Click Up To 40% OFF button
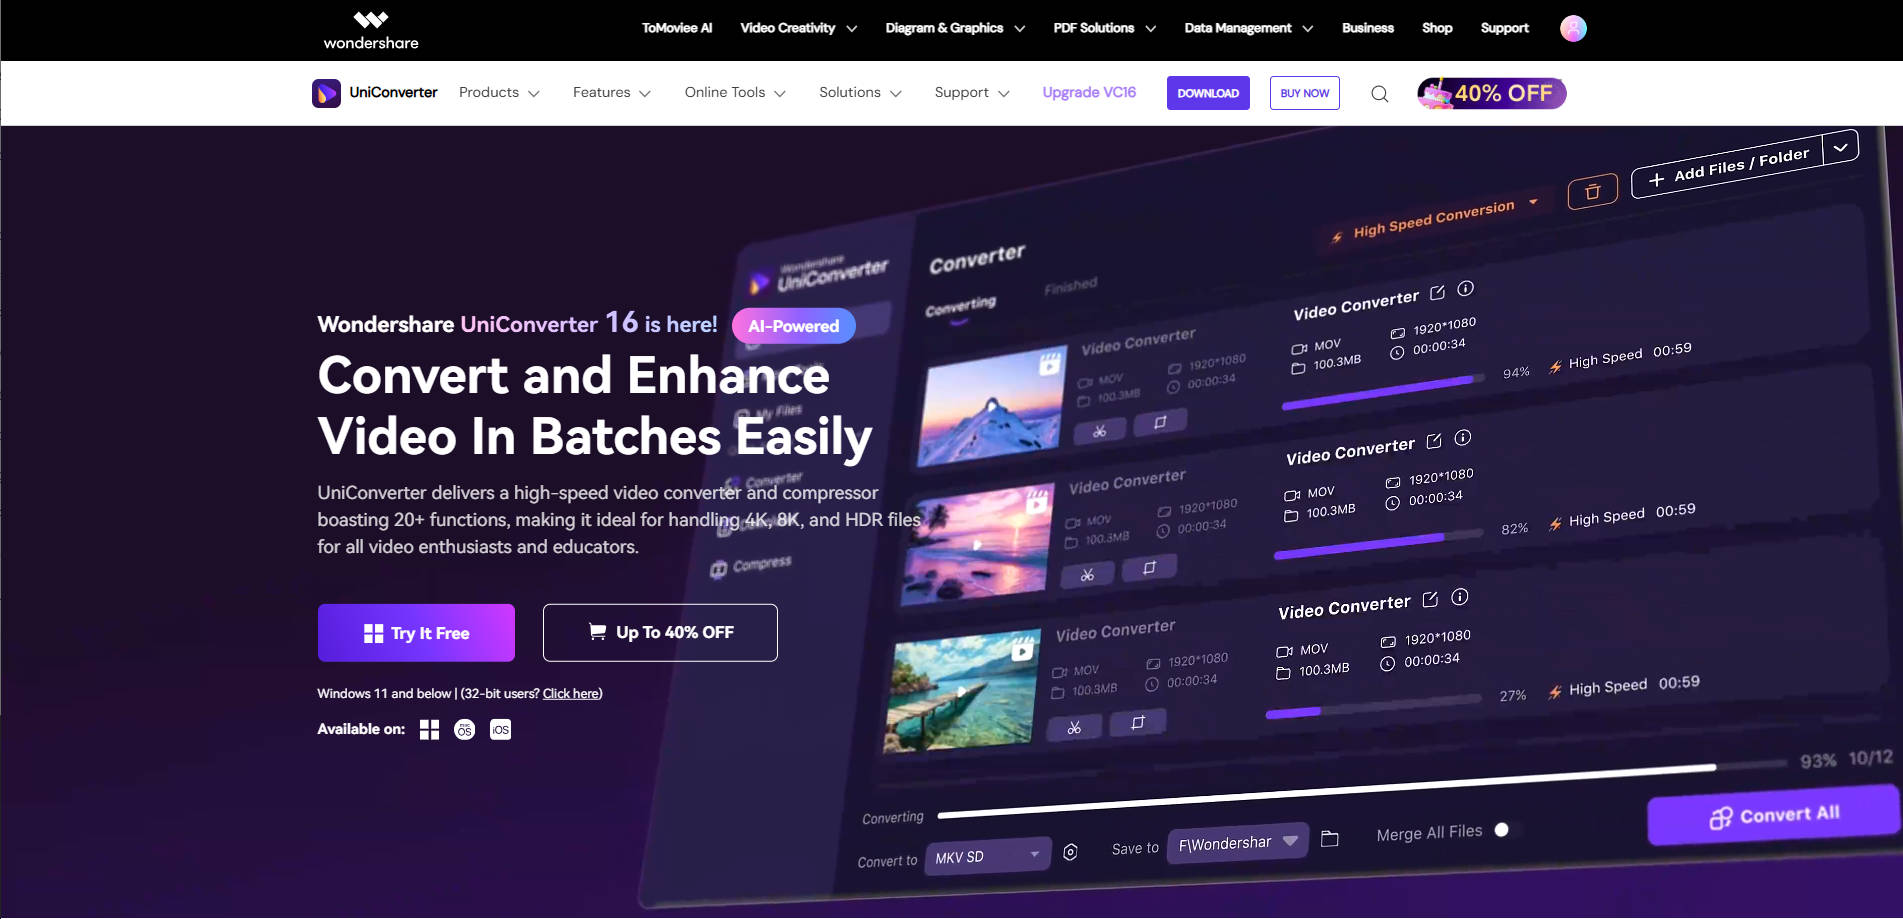 point(660,633)
